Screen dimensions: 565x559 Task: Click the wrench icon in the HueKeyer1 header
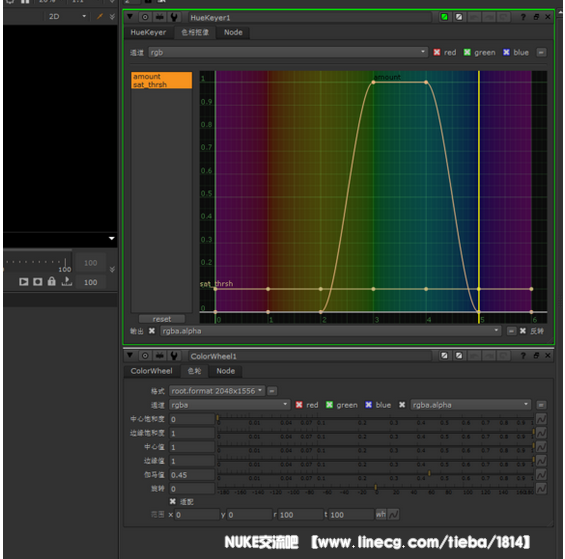(x=174, y=17)
